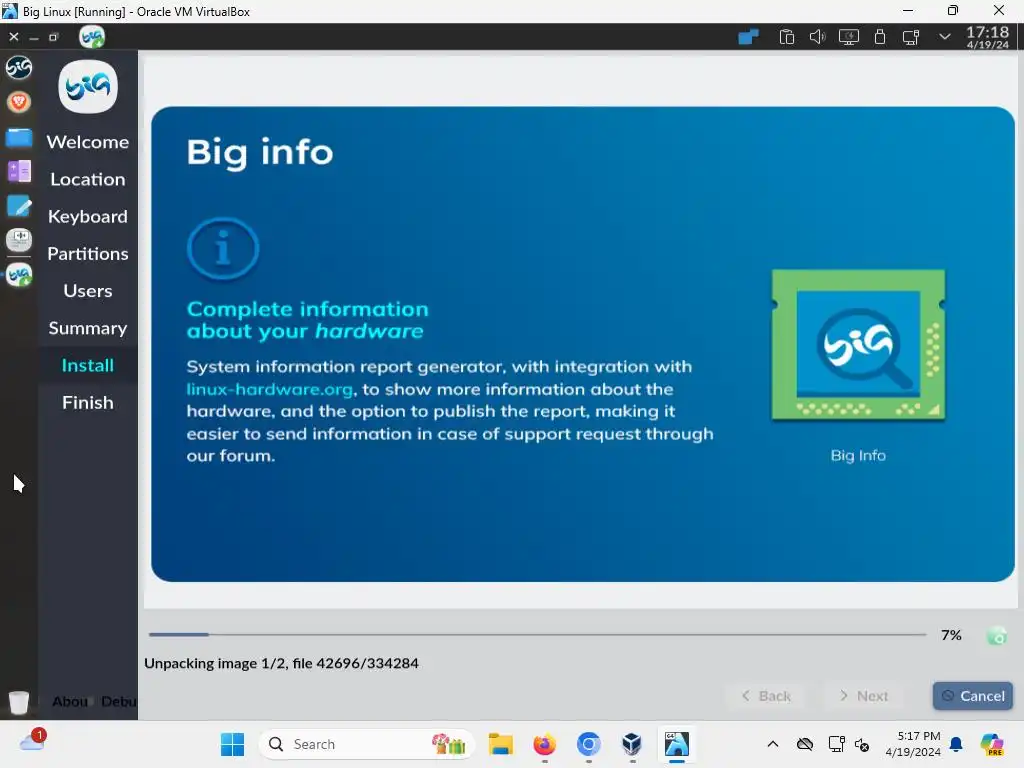This screenshot has height=768, width=1024.
Task: Click the Windows network tray icon
Action: click(836, 744)
